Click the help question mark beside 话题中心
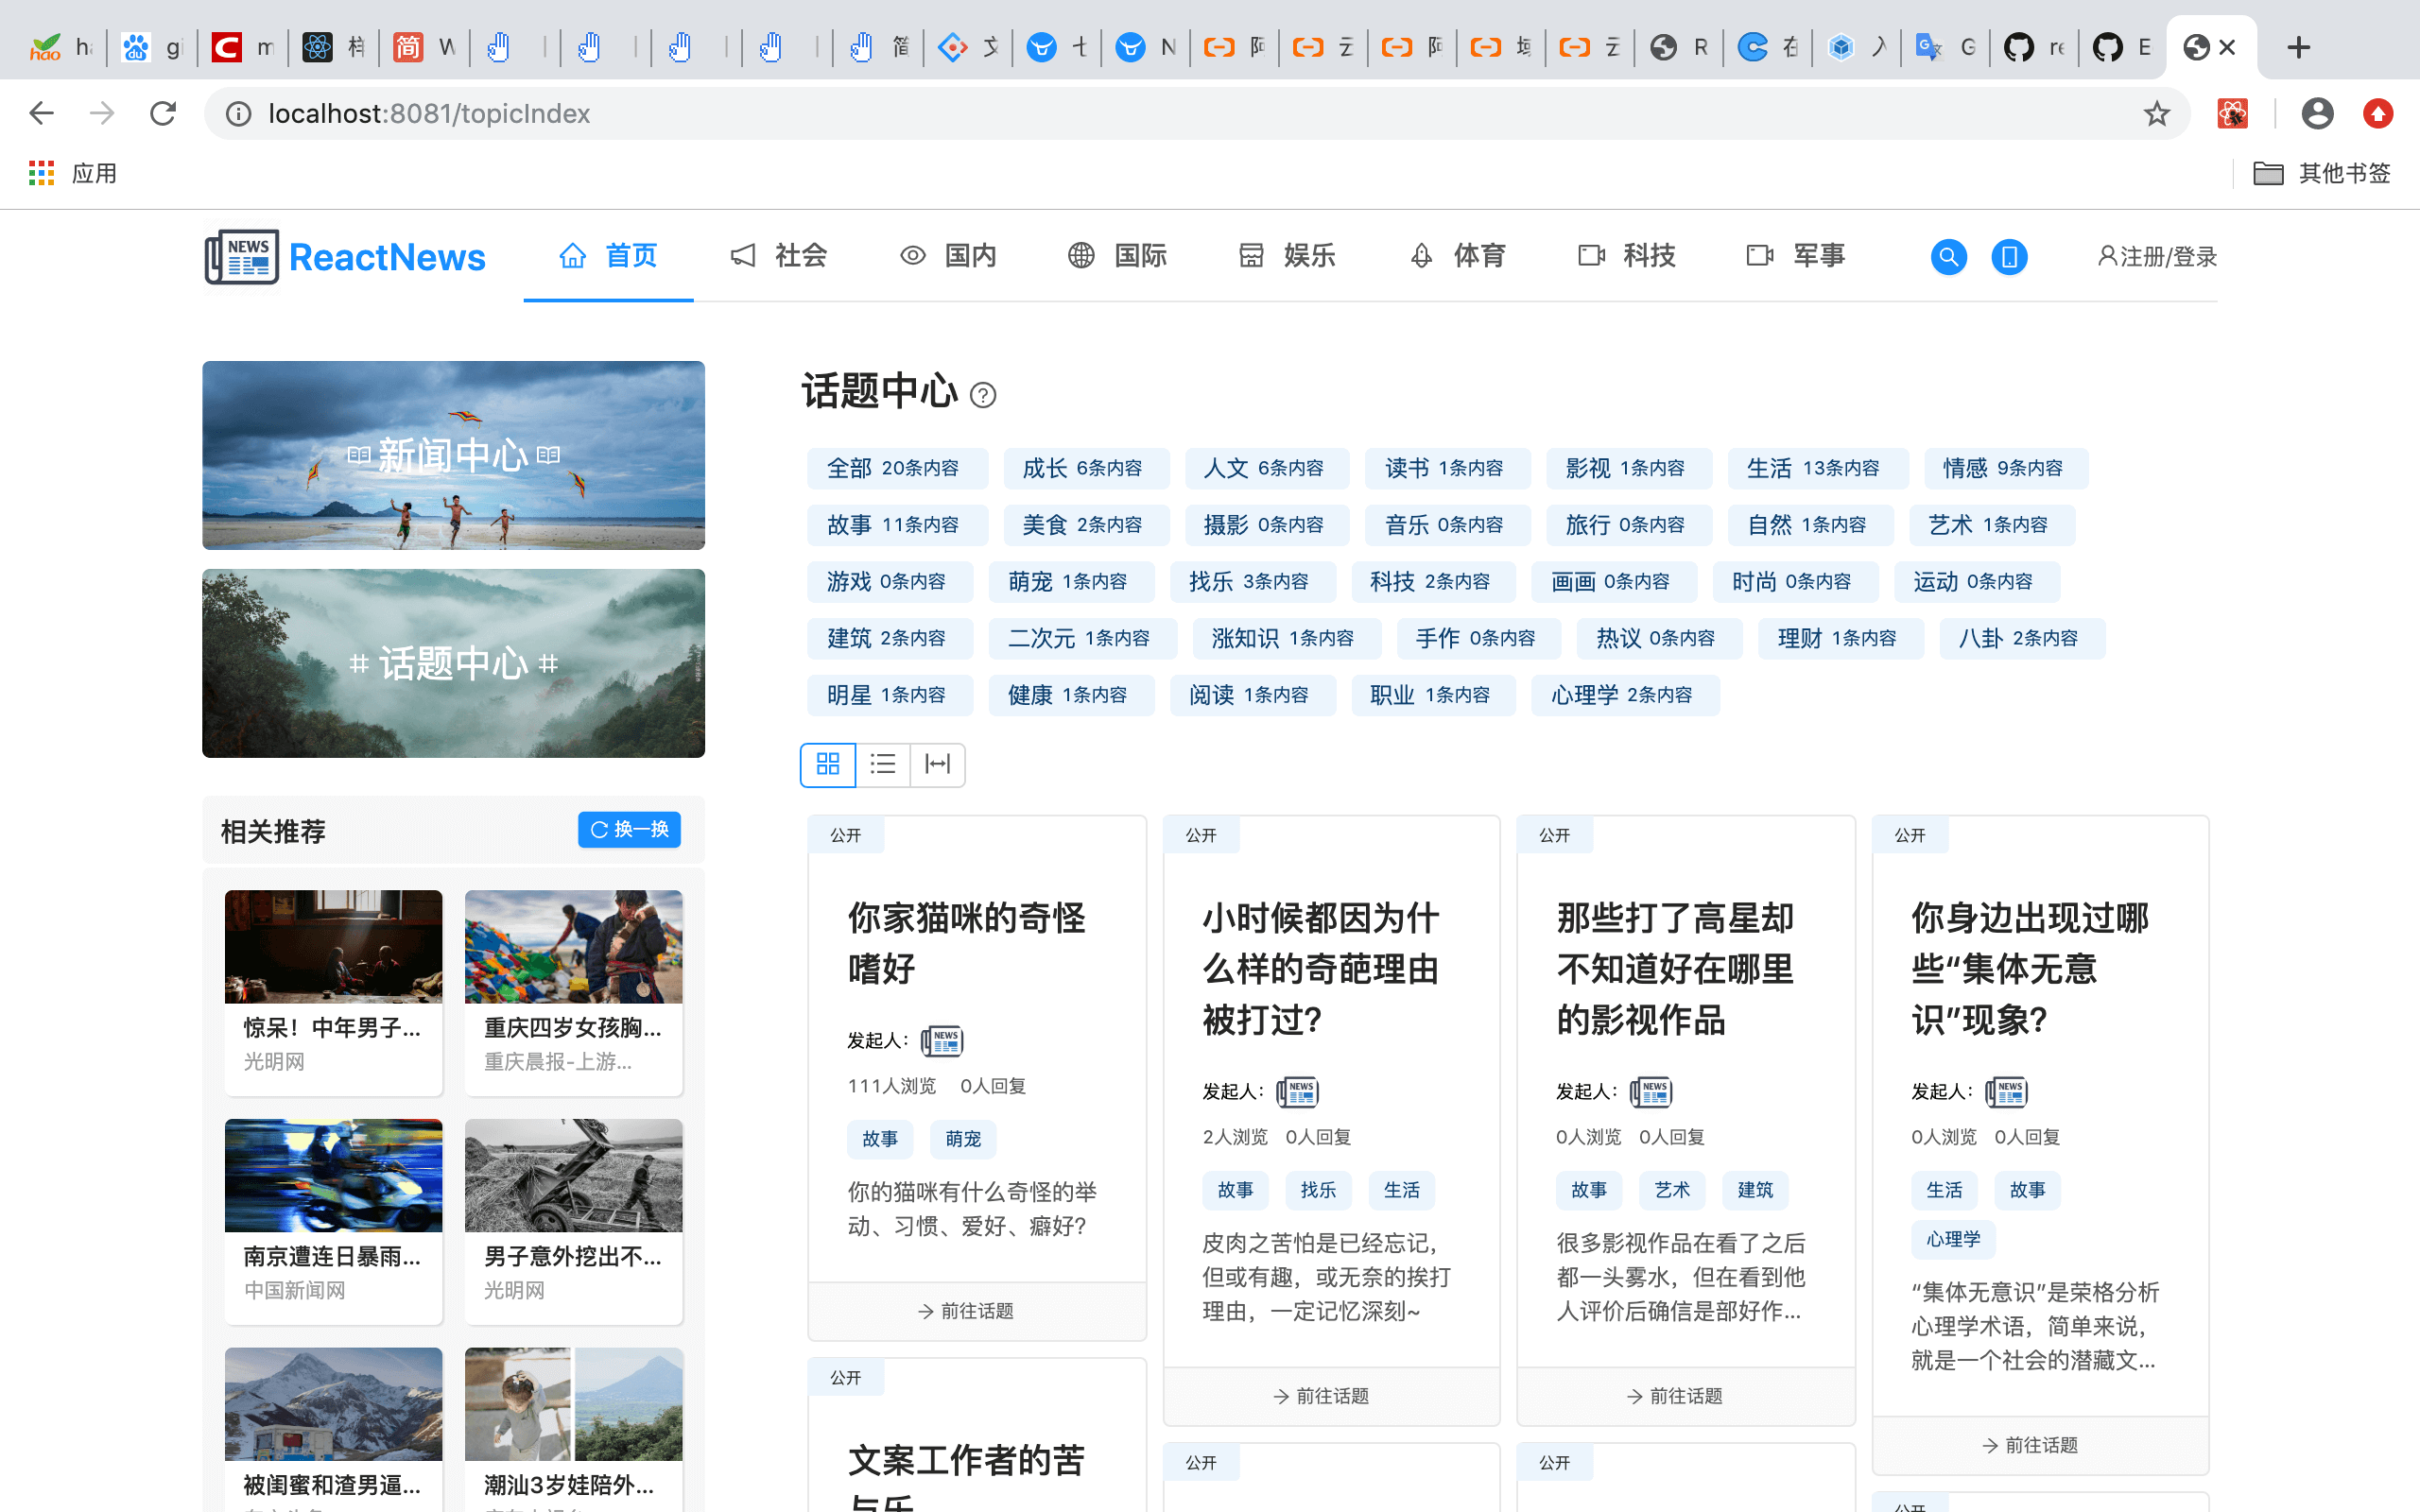Screen dimensions: 2420x1512 (x=983, y=395)
